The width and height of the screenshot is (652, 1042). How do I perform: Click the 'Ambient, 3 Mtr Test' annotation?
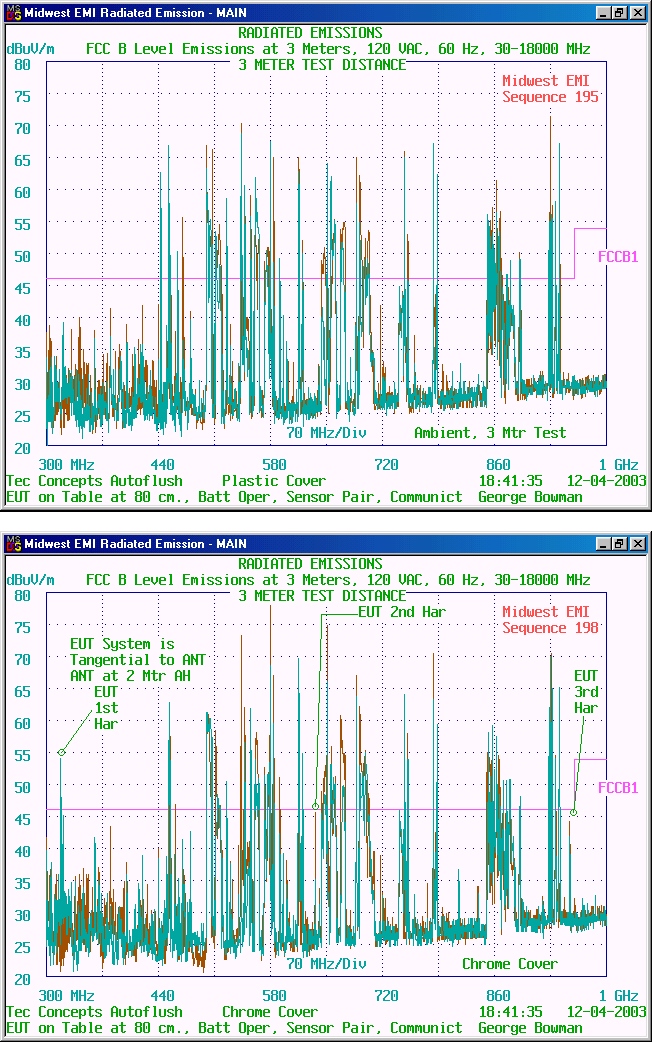[490, 433]
